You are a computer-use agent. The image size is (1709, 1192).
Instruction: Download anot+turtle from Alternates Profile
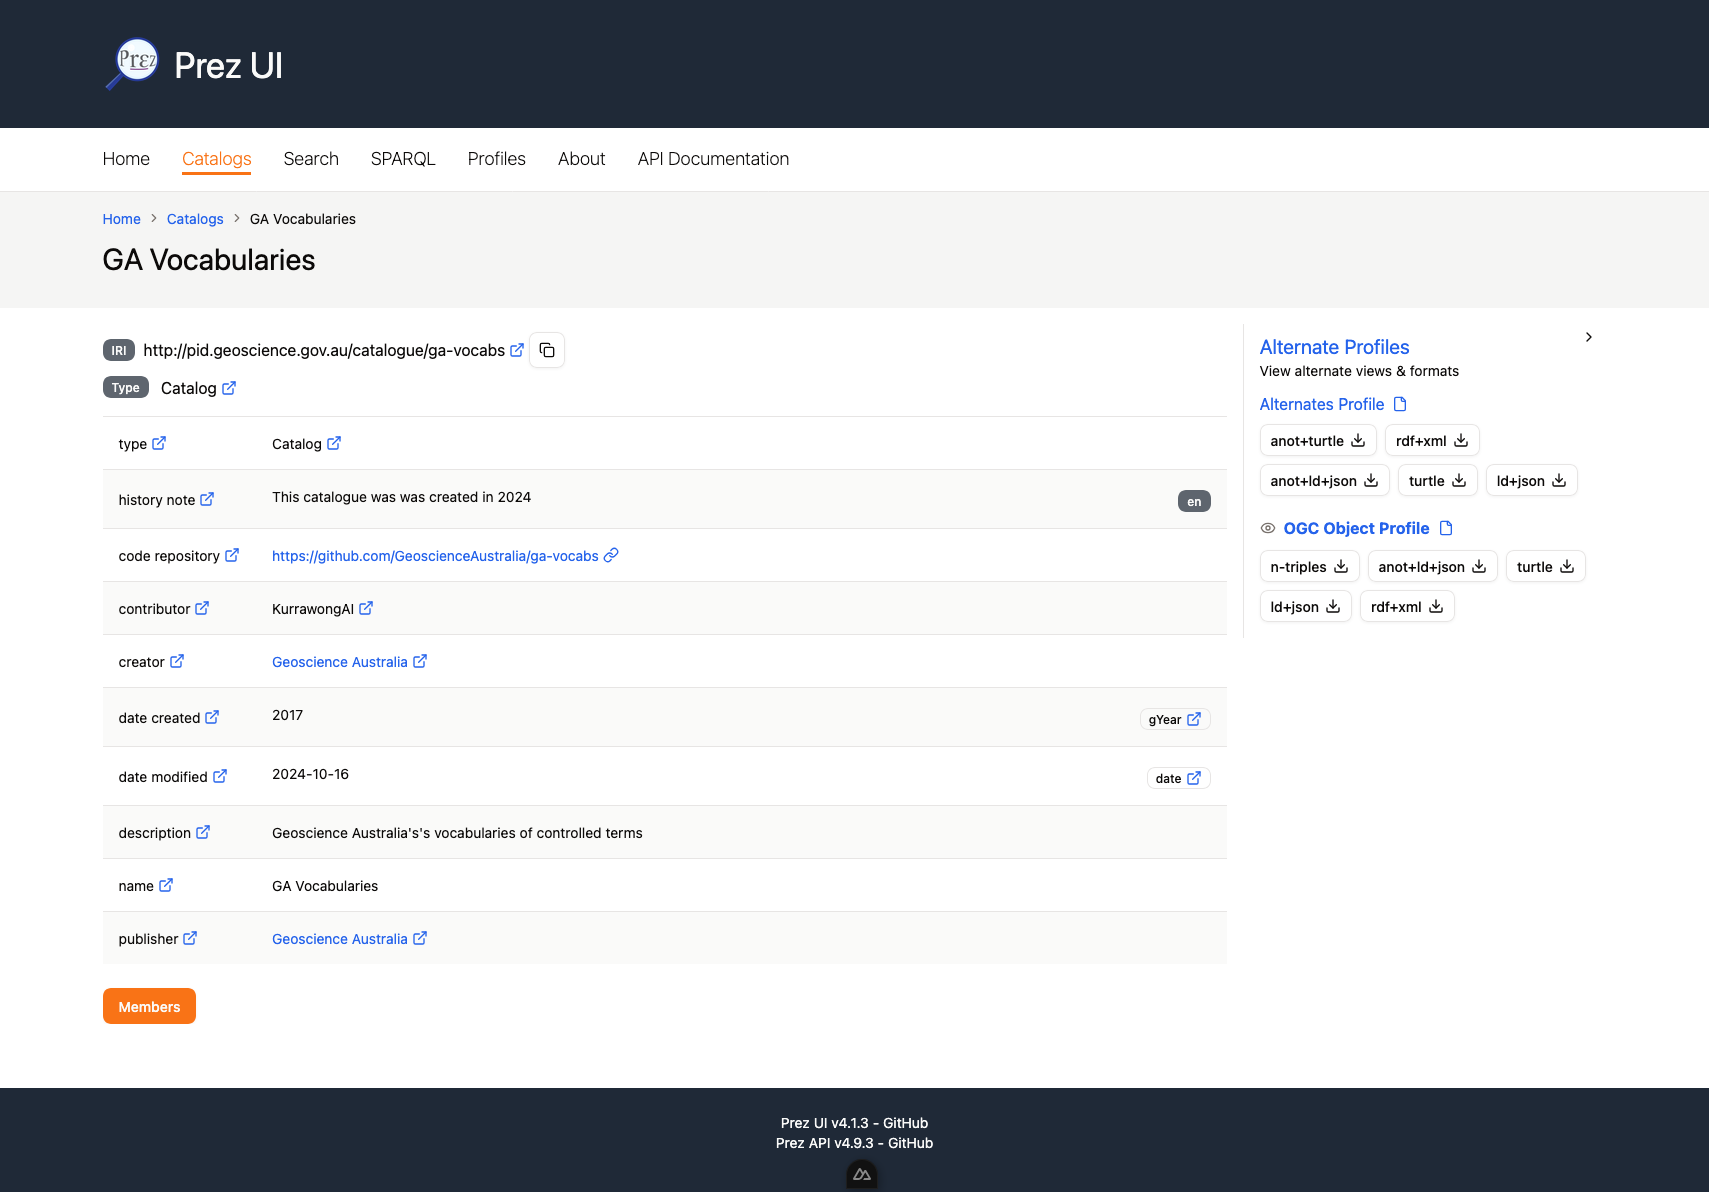click(1317, 440)
